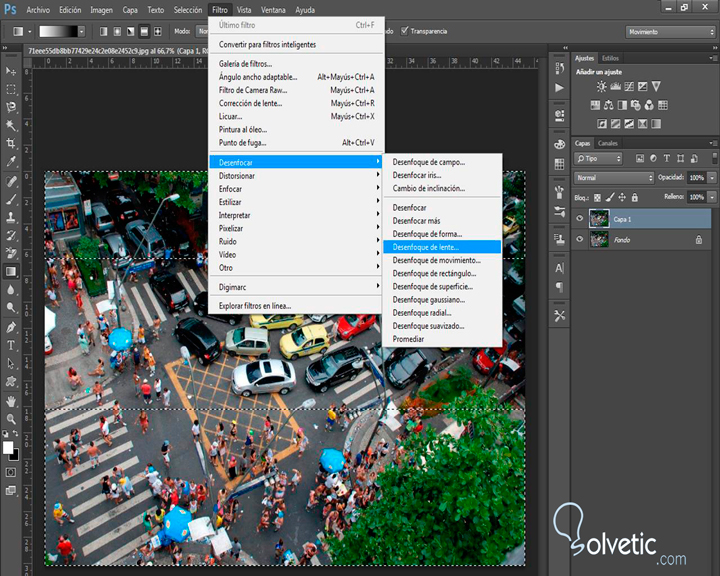Activate the Hand tool
Viewport: 720px width, 576px height.
click(11, 400)
